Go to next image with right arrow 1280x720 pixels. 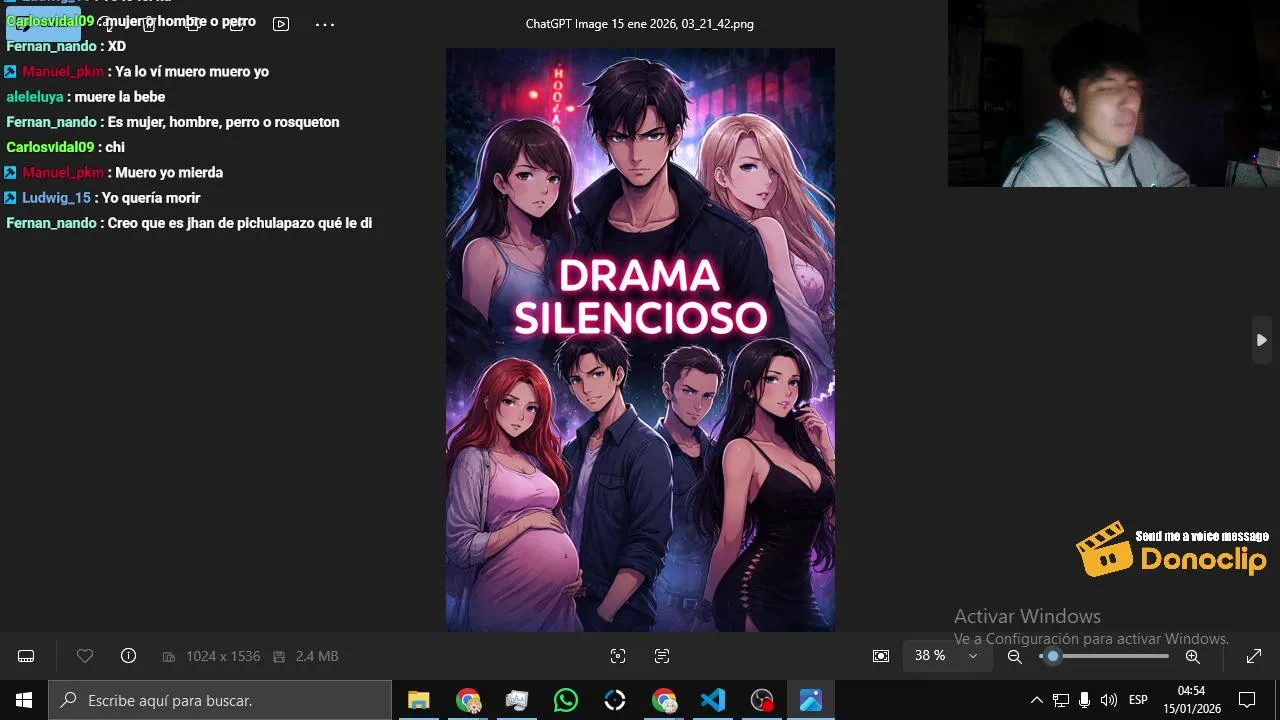click(1262, 340)
